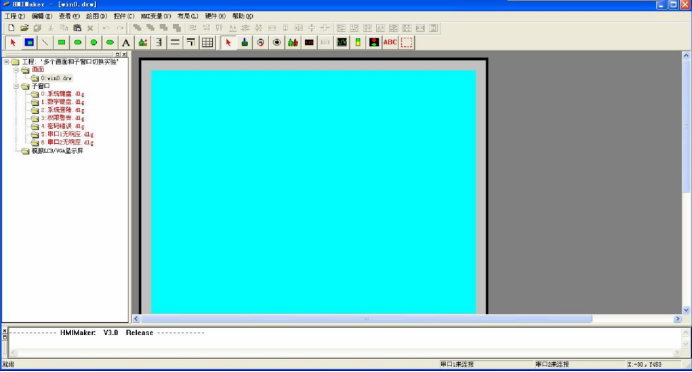This screenshot has width=692, height=372.
Task: Click the canvas vertical scrollbar down arrow
Action: pyautogui.click(x=686, y=310)
